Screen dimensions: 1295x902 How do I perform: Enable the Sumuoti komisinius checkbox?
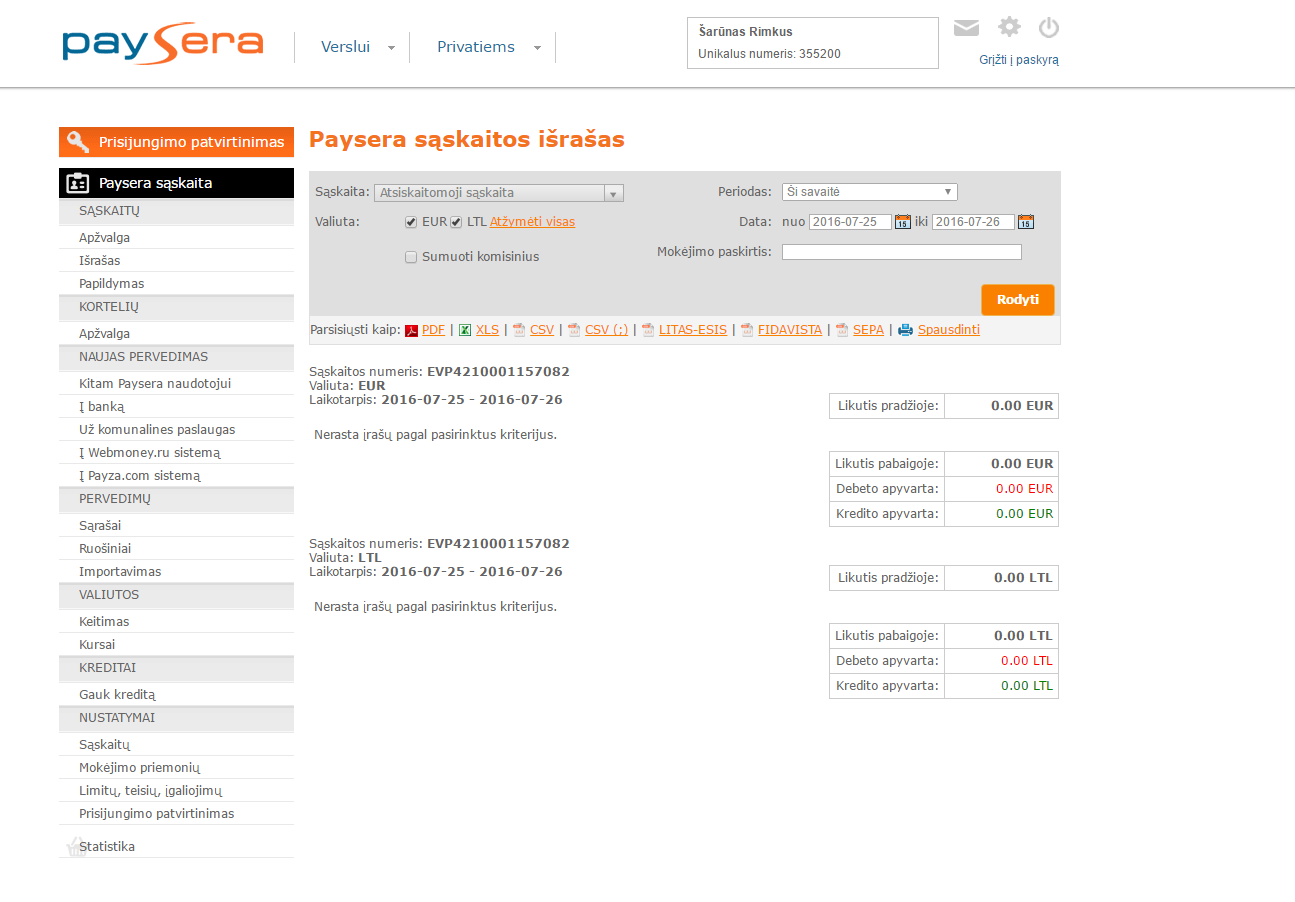point(411,257)
